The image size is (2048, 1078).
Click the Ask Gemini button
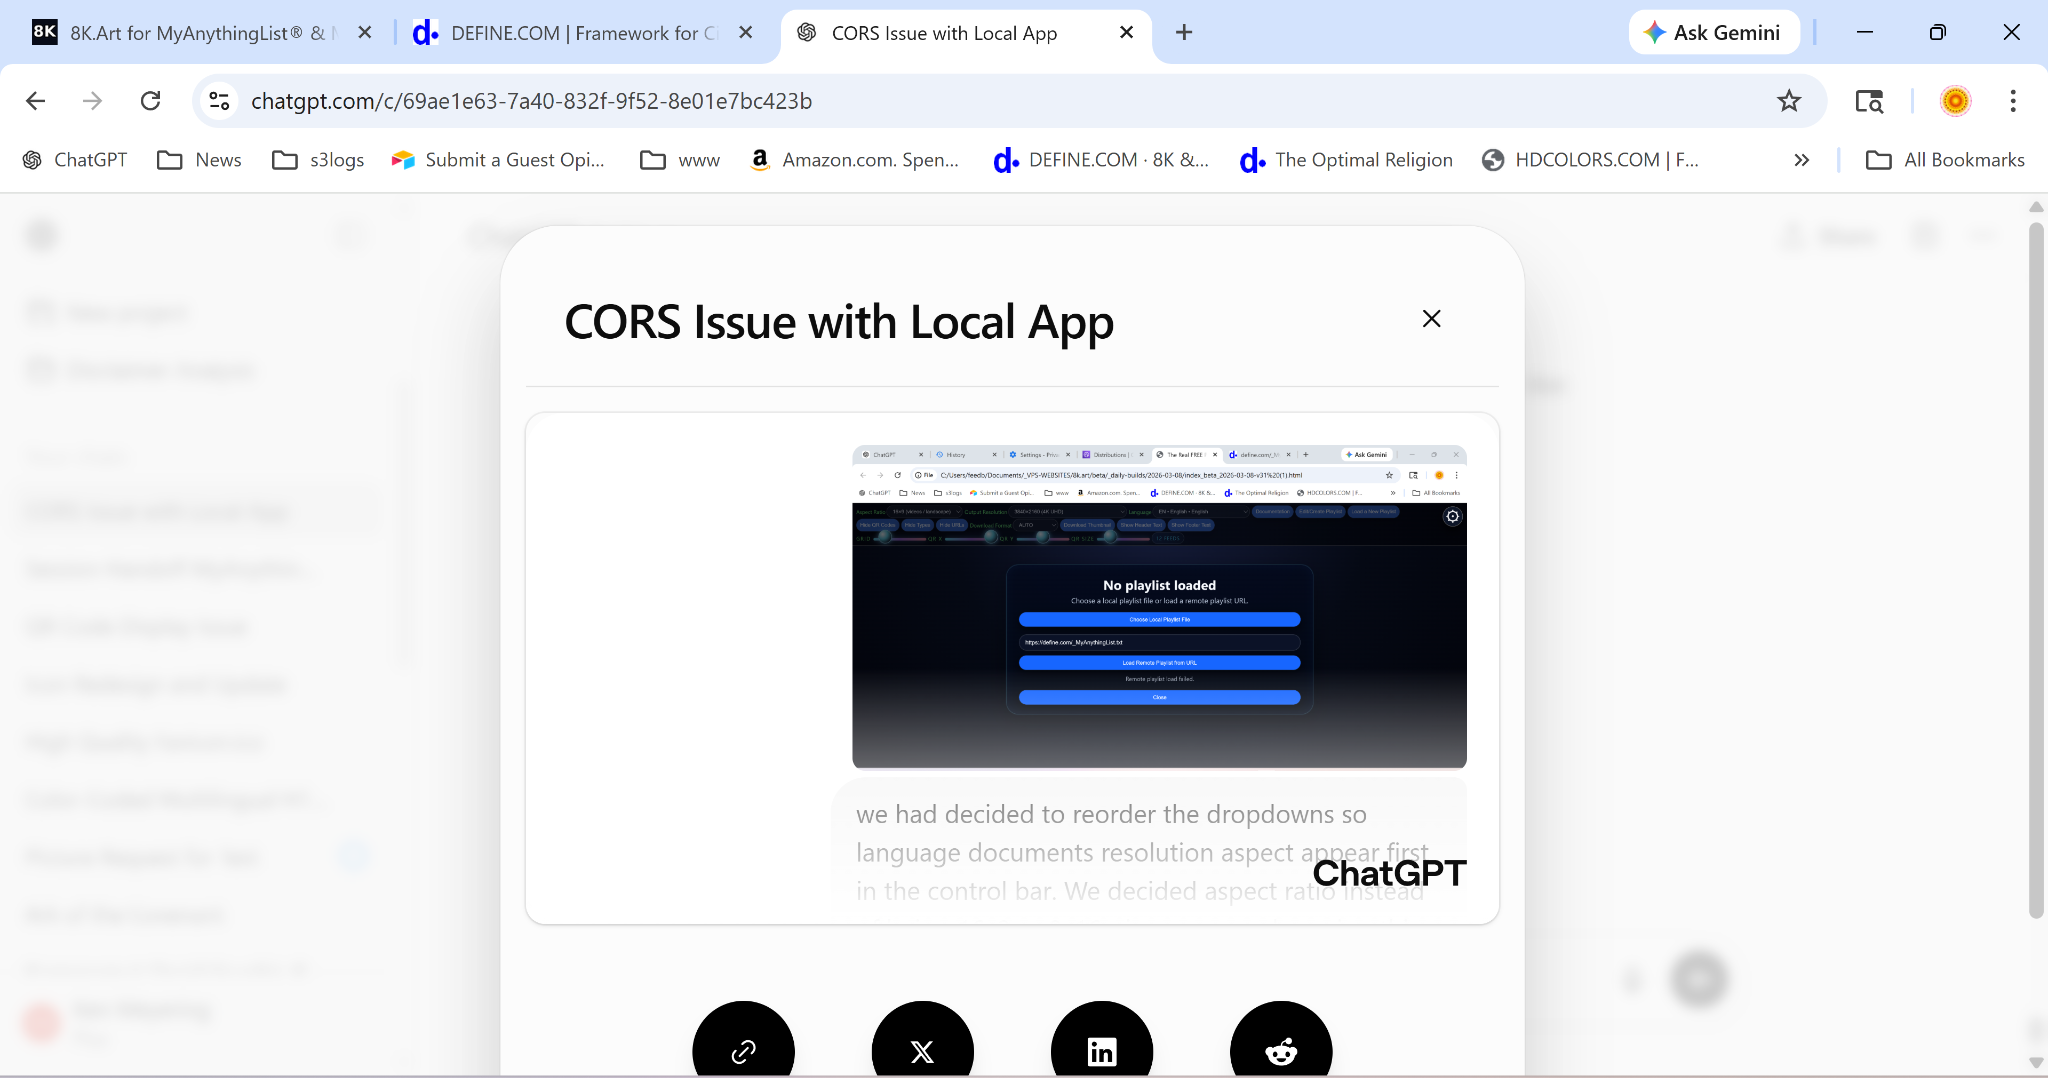1714,33
